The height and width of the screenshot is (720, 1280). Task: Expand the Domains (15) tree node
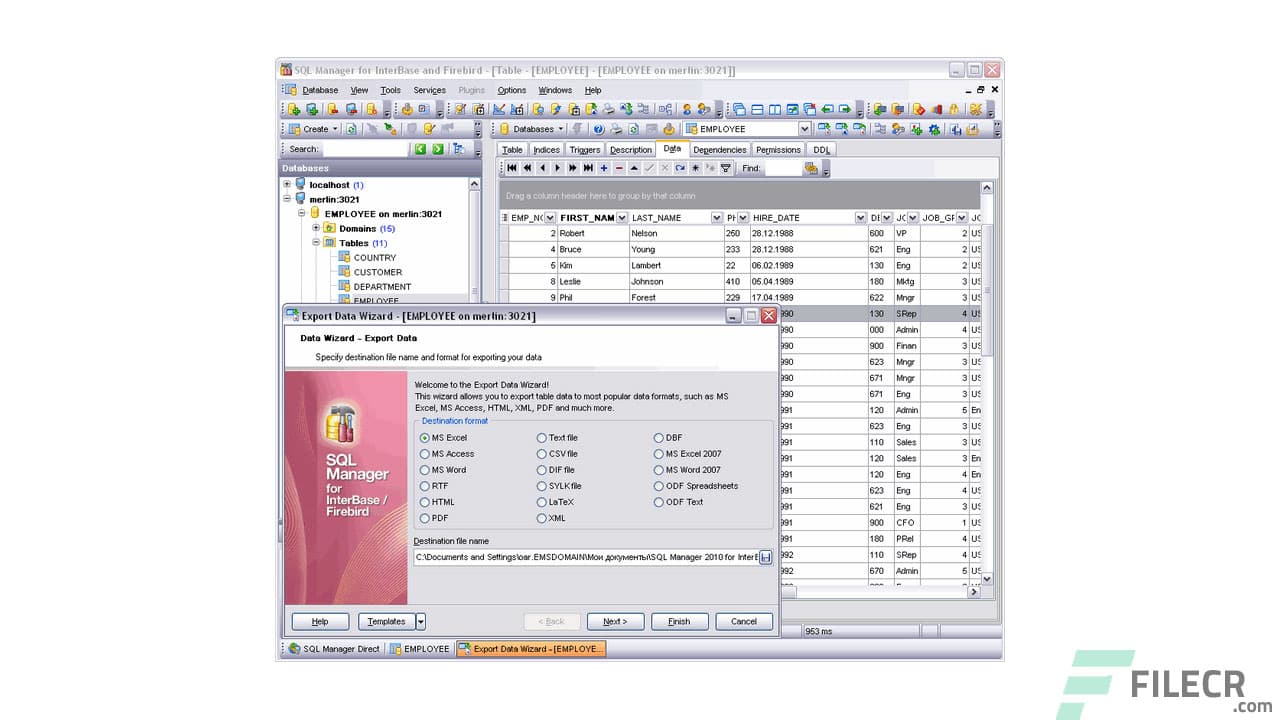[316, 228]
